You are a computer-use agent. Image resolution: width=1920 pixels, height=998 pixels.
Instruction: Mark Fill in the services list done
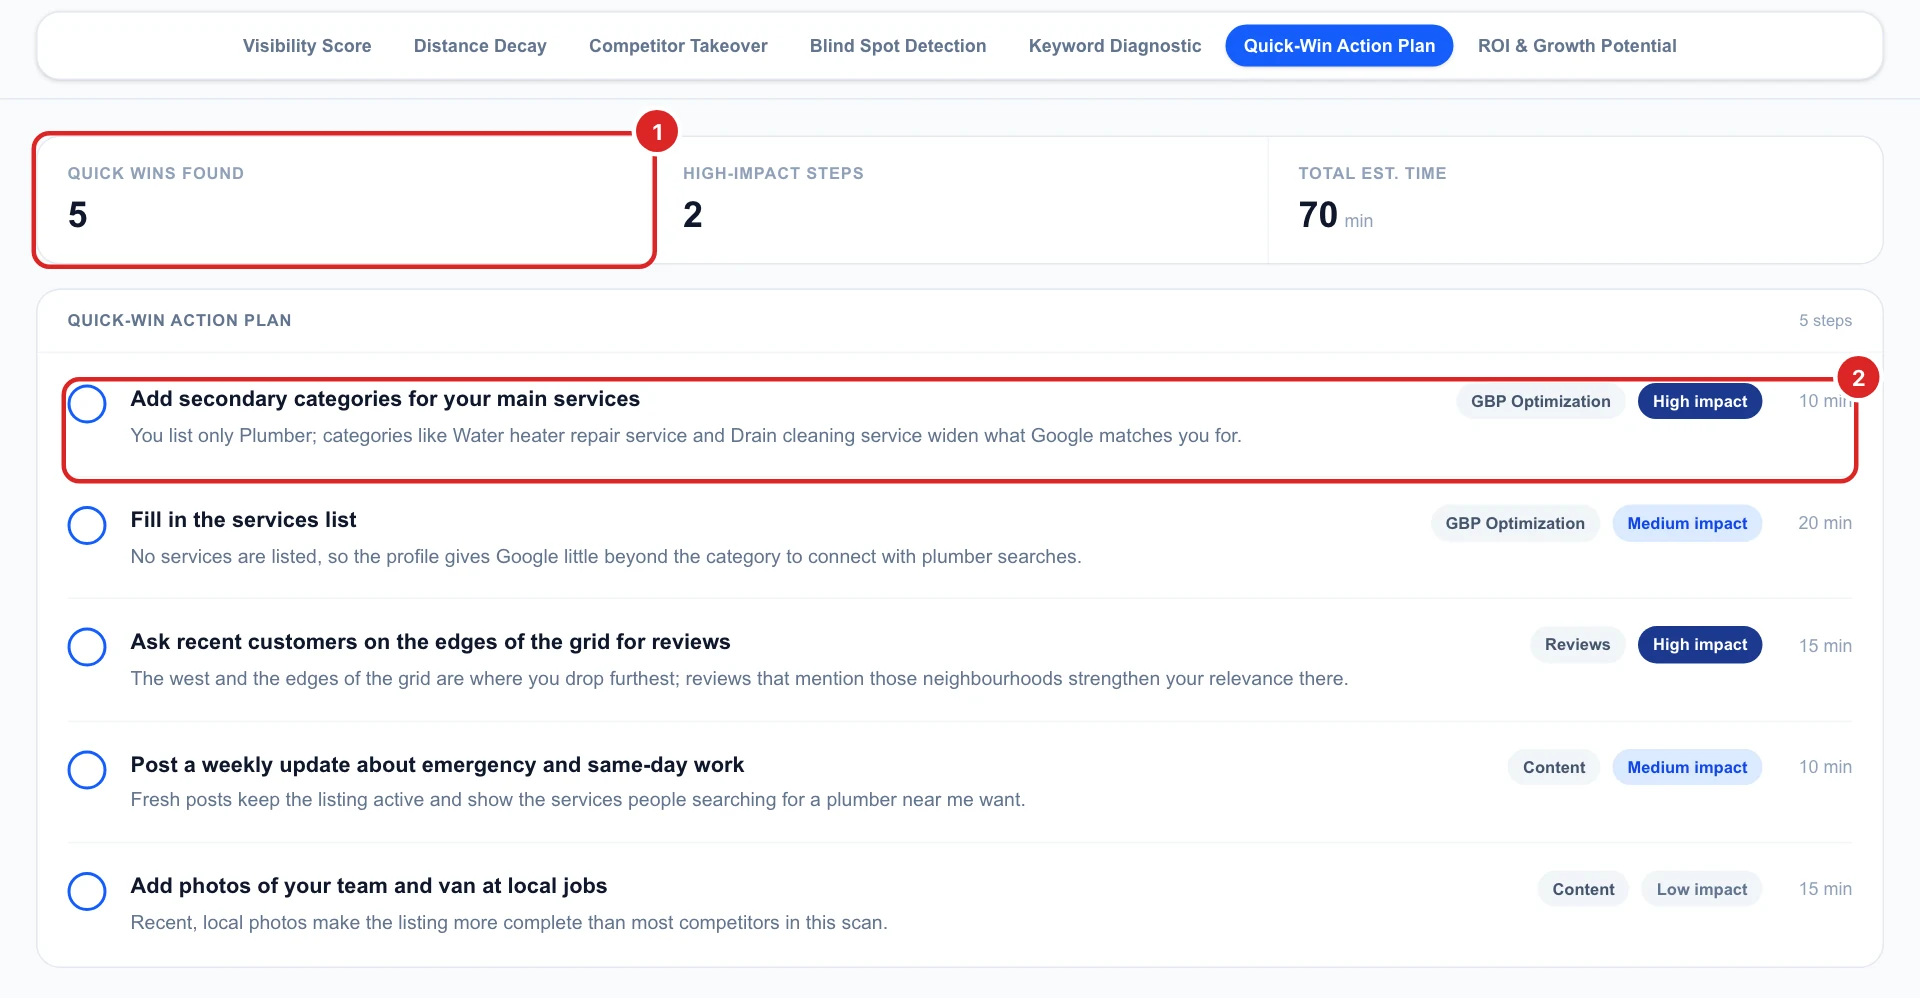[87, 525]
